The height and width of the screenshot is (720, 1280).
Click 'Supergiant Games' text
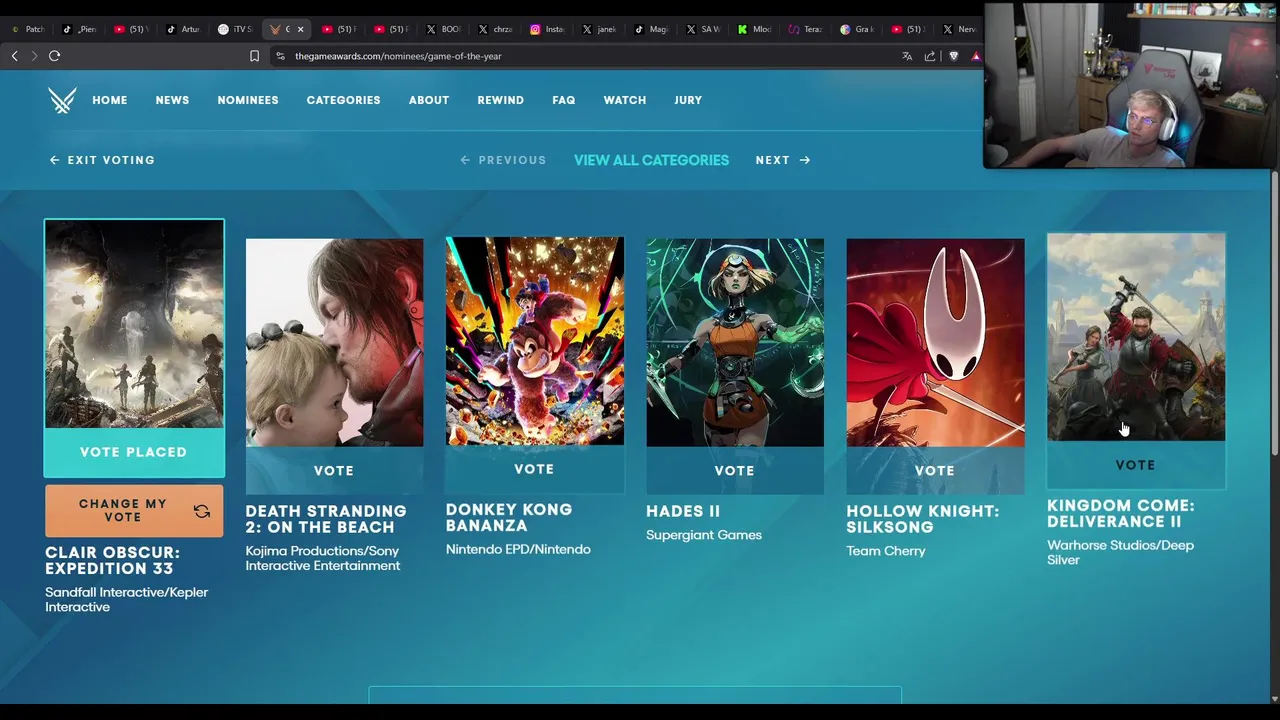(704, 535)
